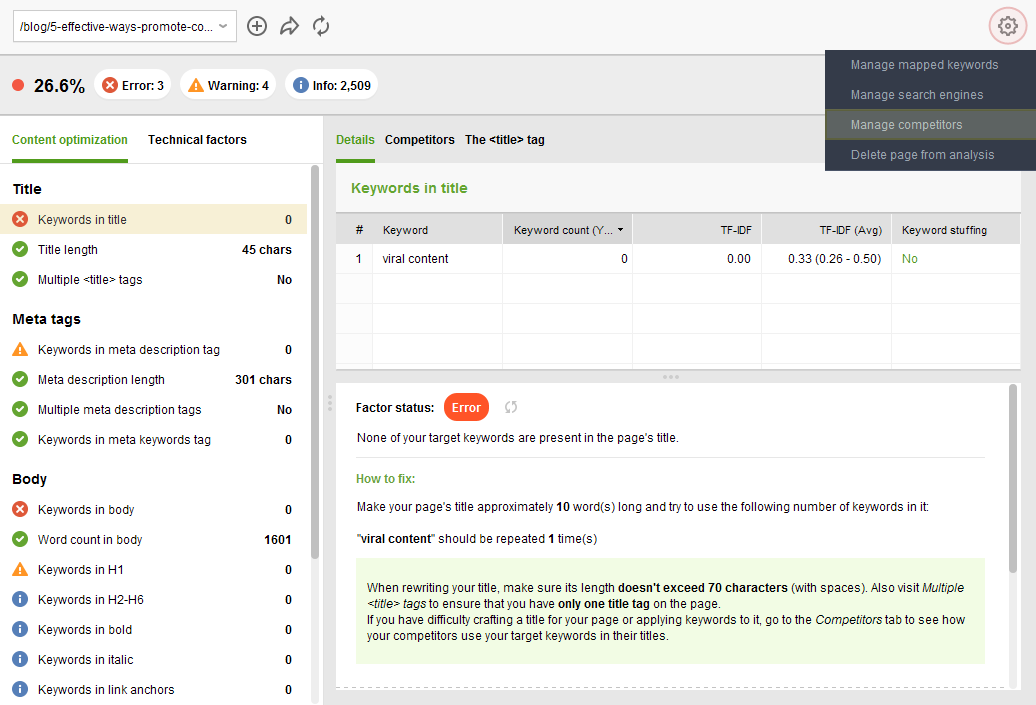Viewport: 1036px width, 705px height.
Task: Select the Title length factor row
Action: tap(153, 249)
